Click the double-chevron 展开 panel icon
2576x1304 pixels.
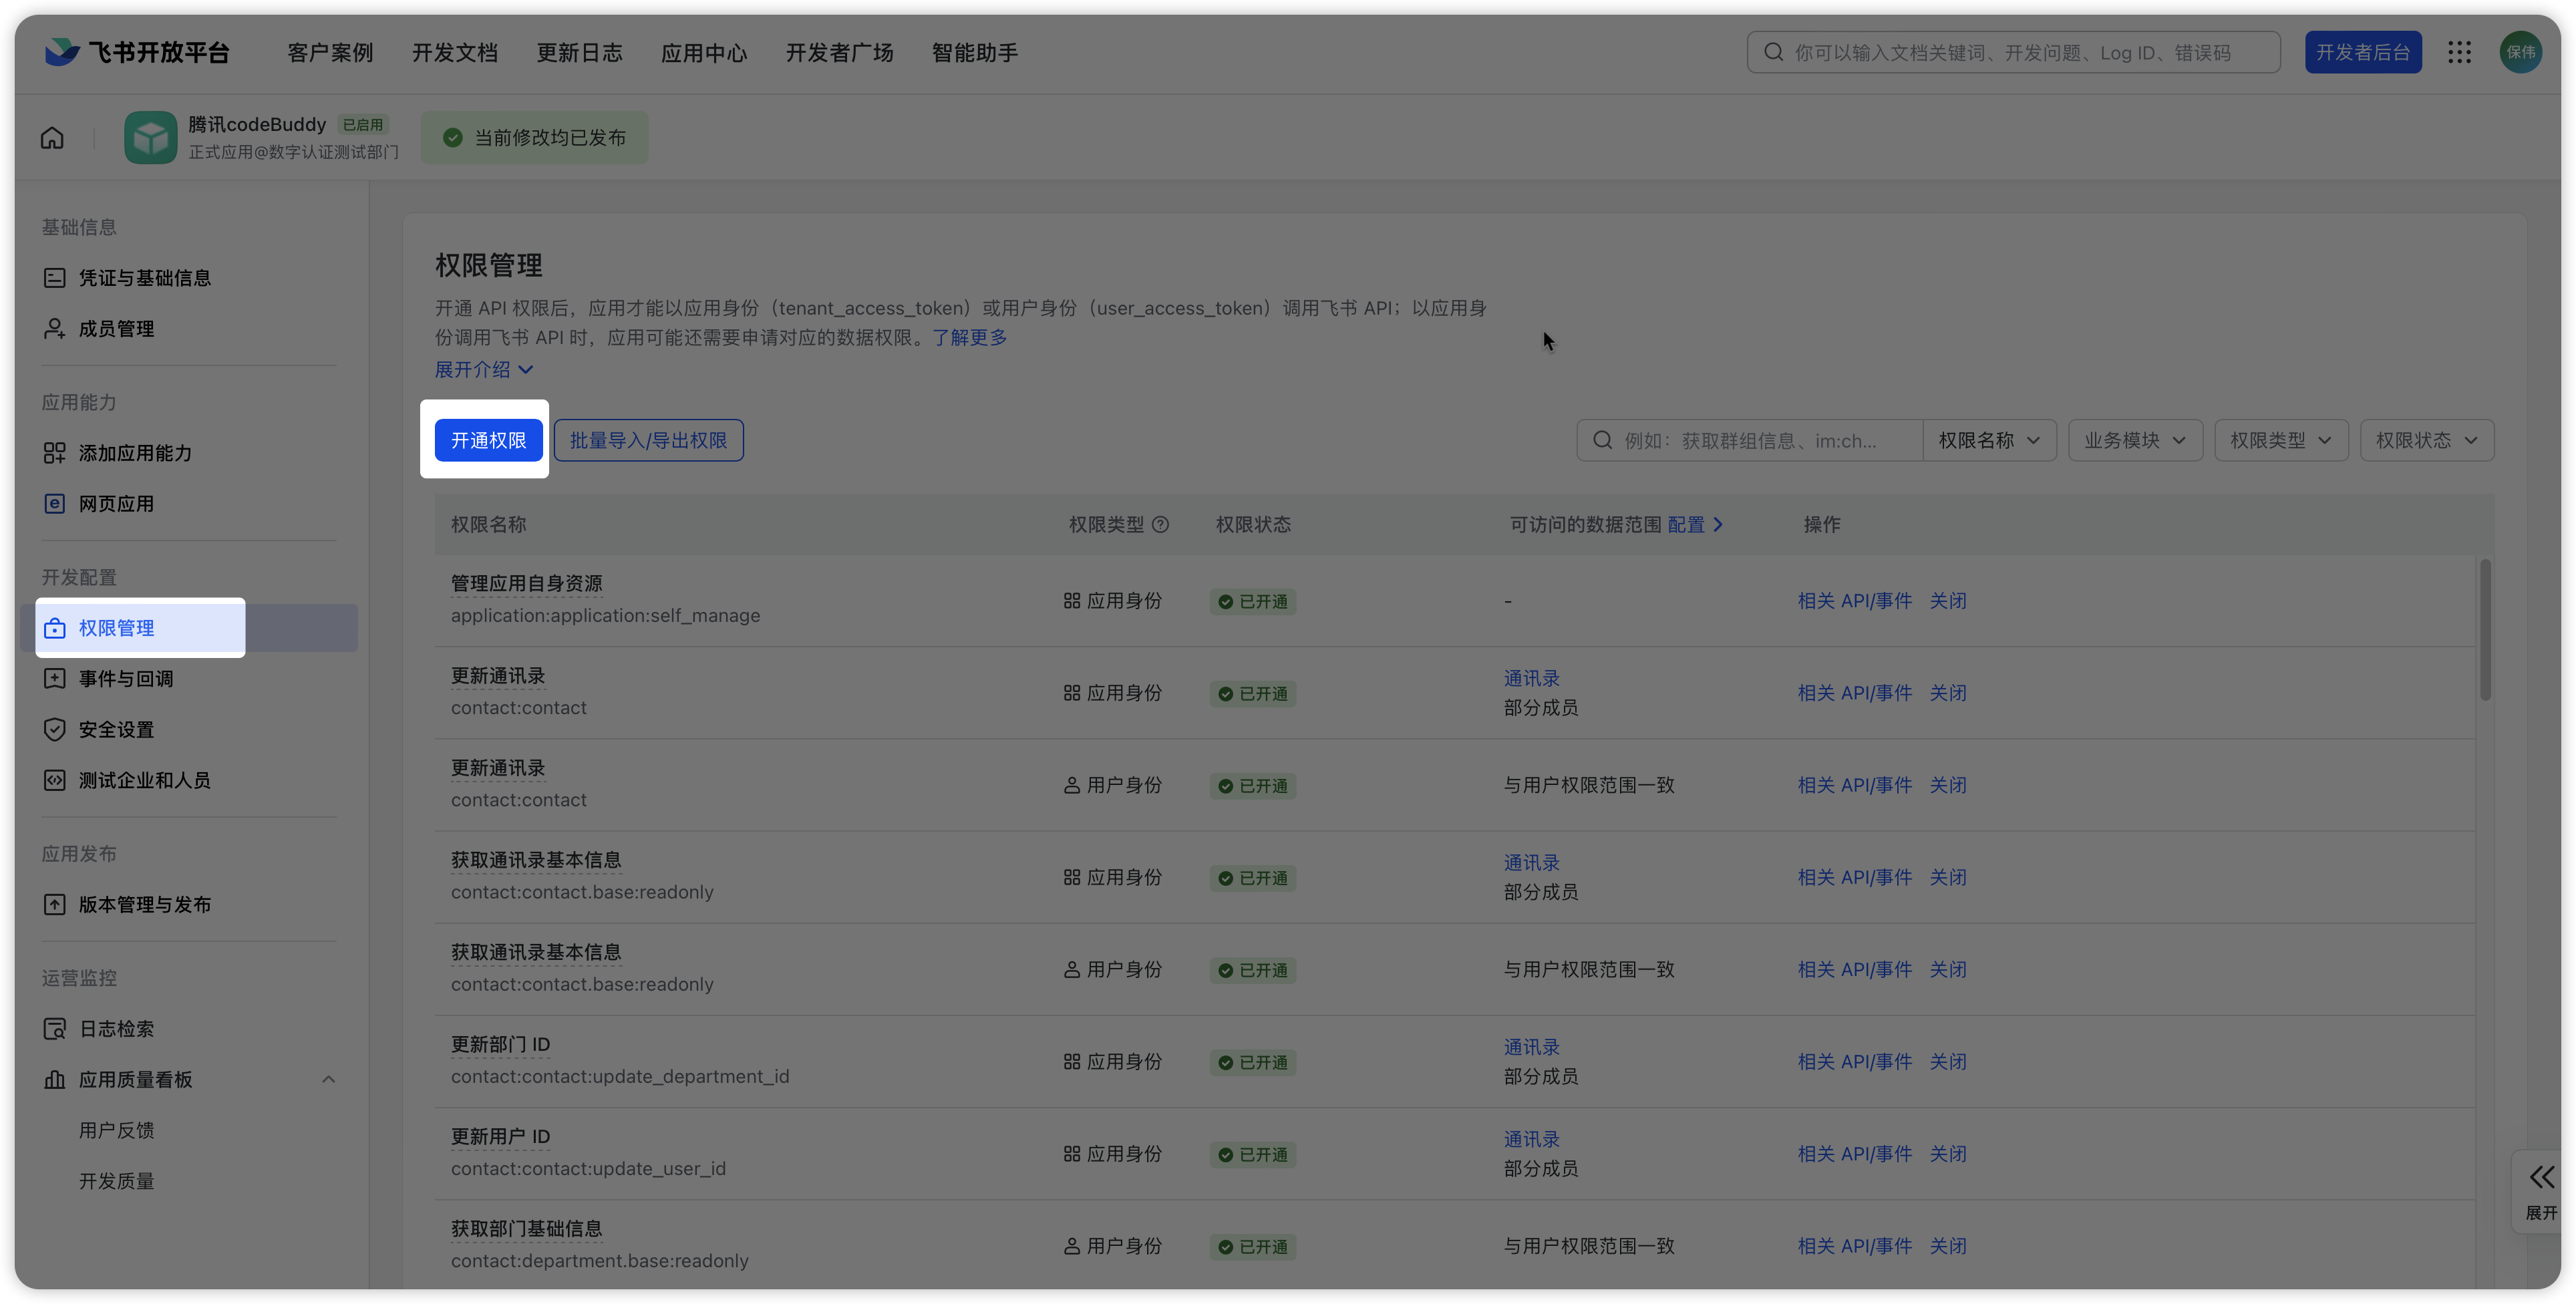2541,1177
